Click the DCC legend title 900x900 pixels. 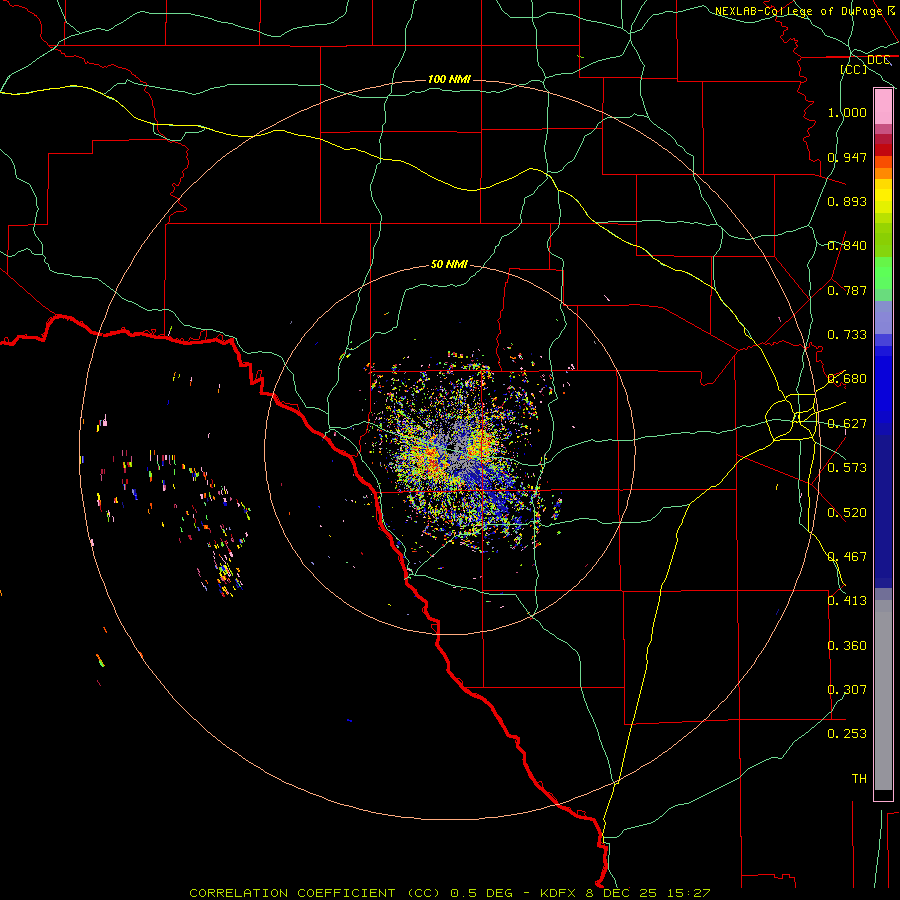[x=878, y=60]
